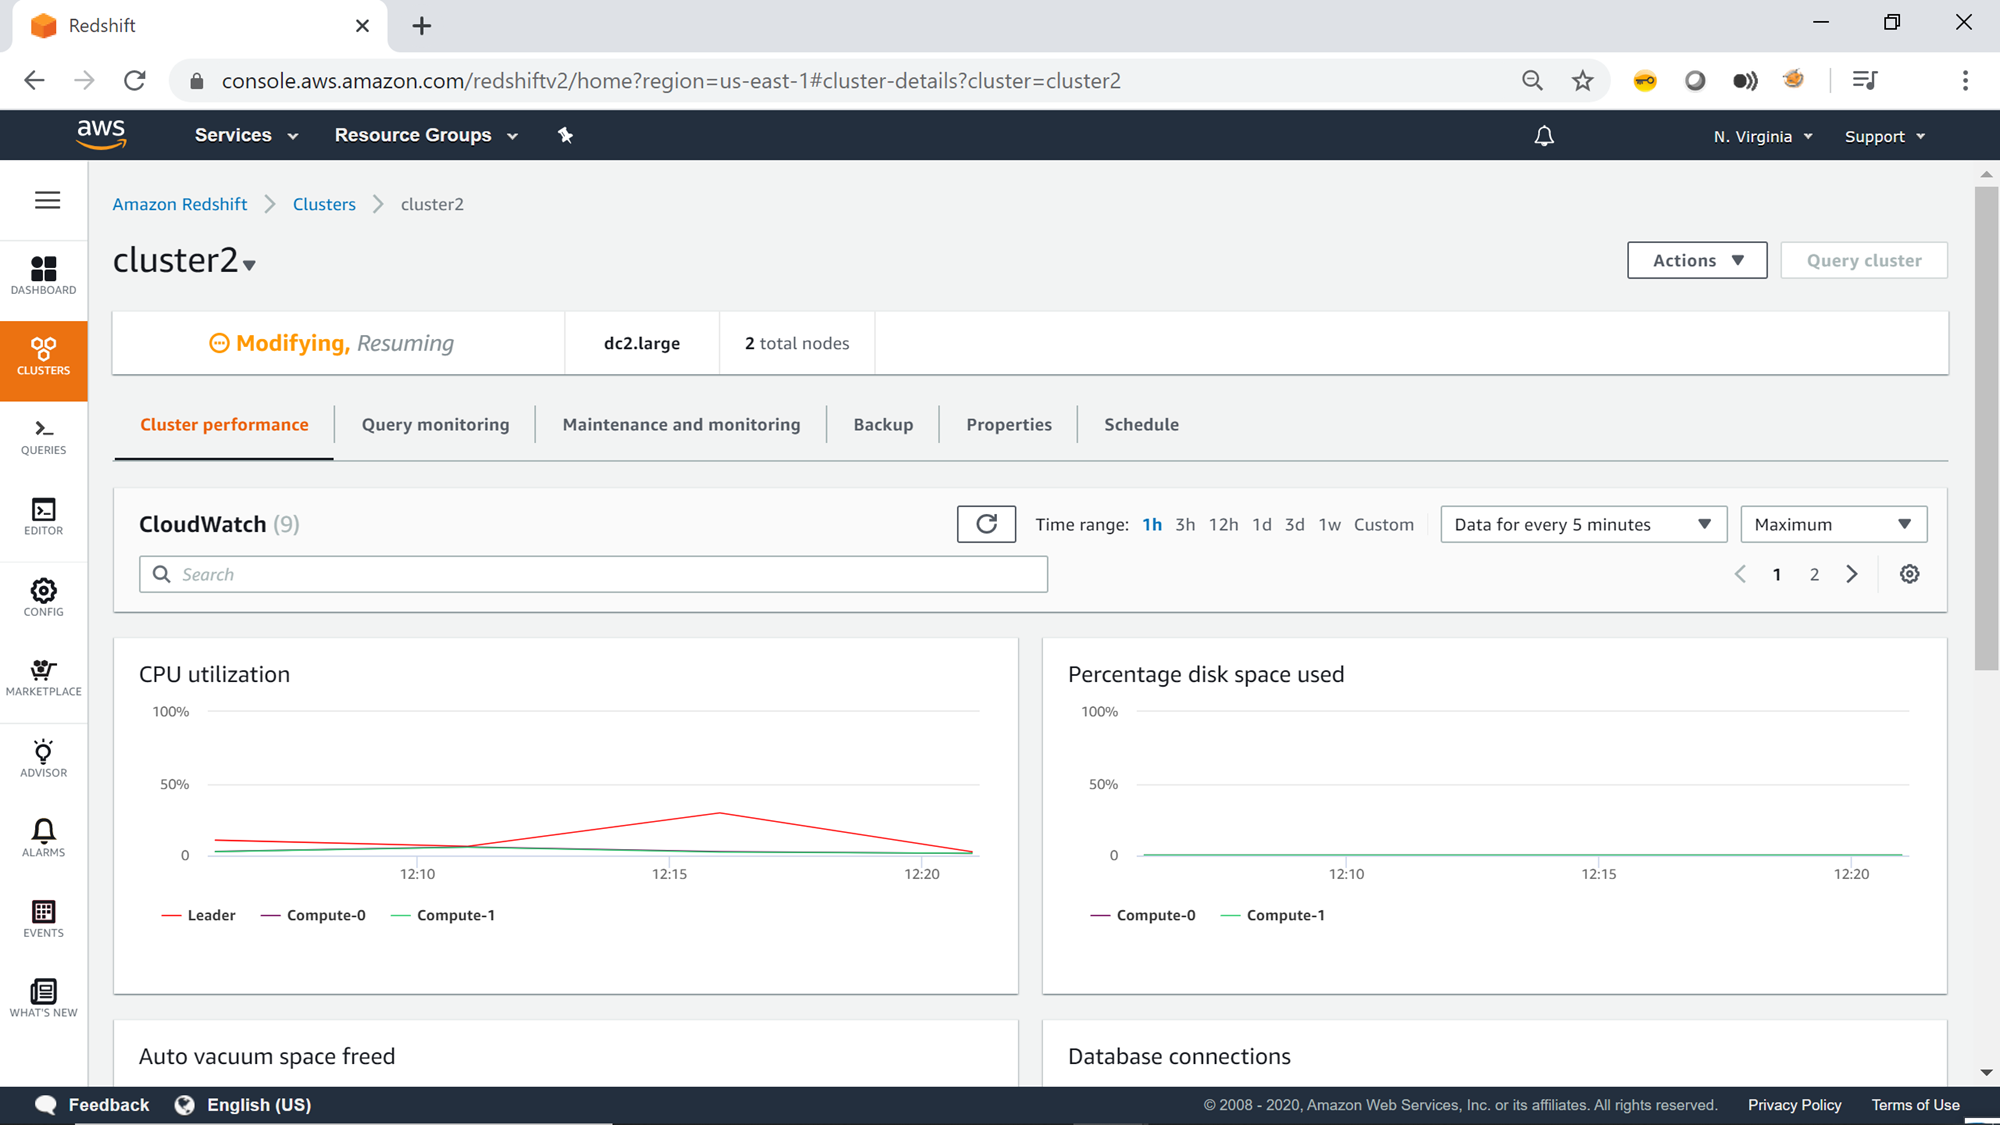Open the Maximum statistic dropdown

[1832, 525]
